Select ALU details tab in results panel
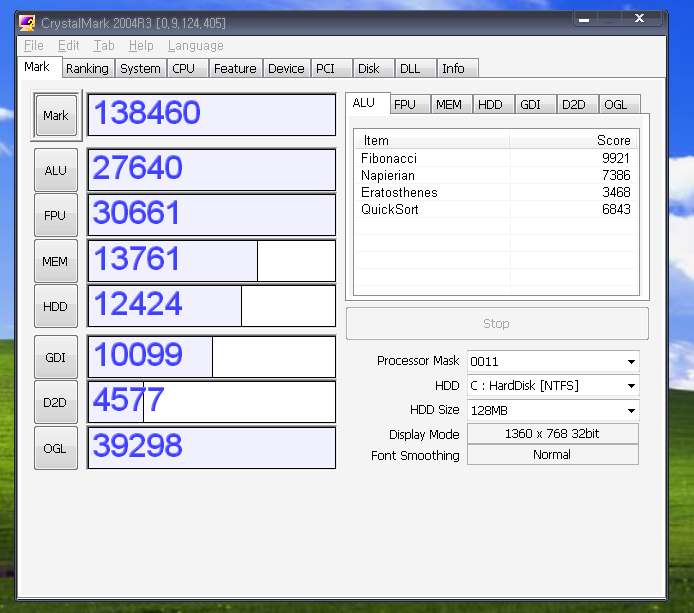 (367, 103)
